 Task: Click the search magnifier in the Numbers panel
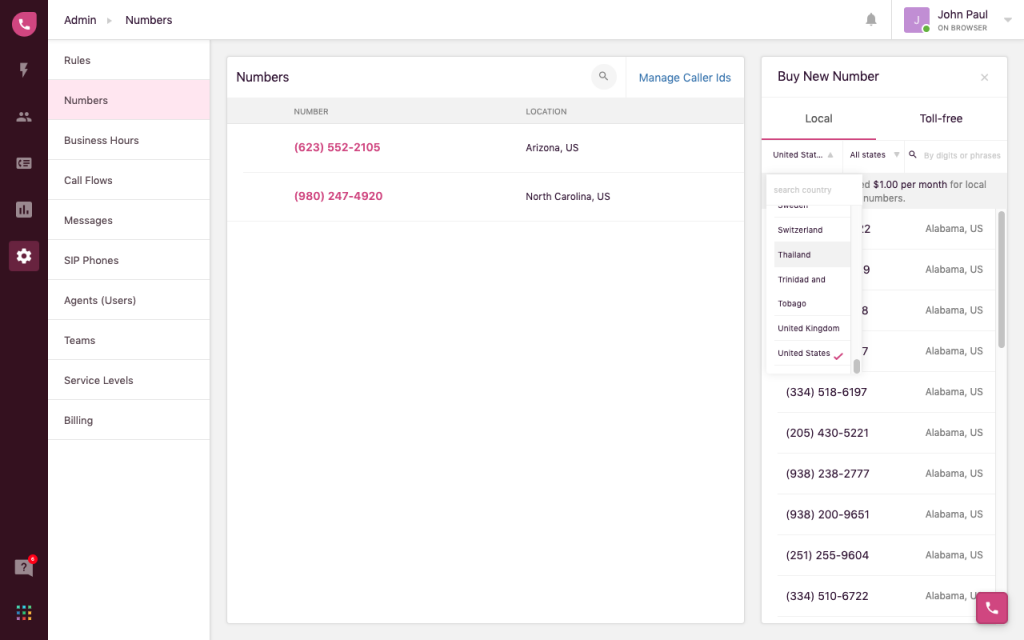pyautogui.click(x=604, y=76)
